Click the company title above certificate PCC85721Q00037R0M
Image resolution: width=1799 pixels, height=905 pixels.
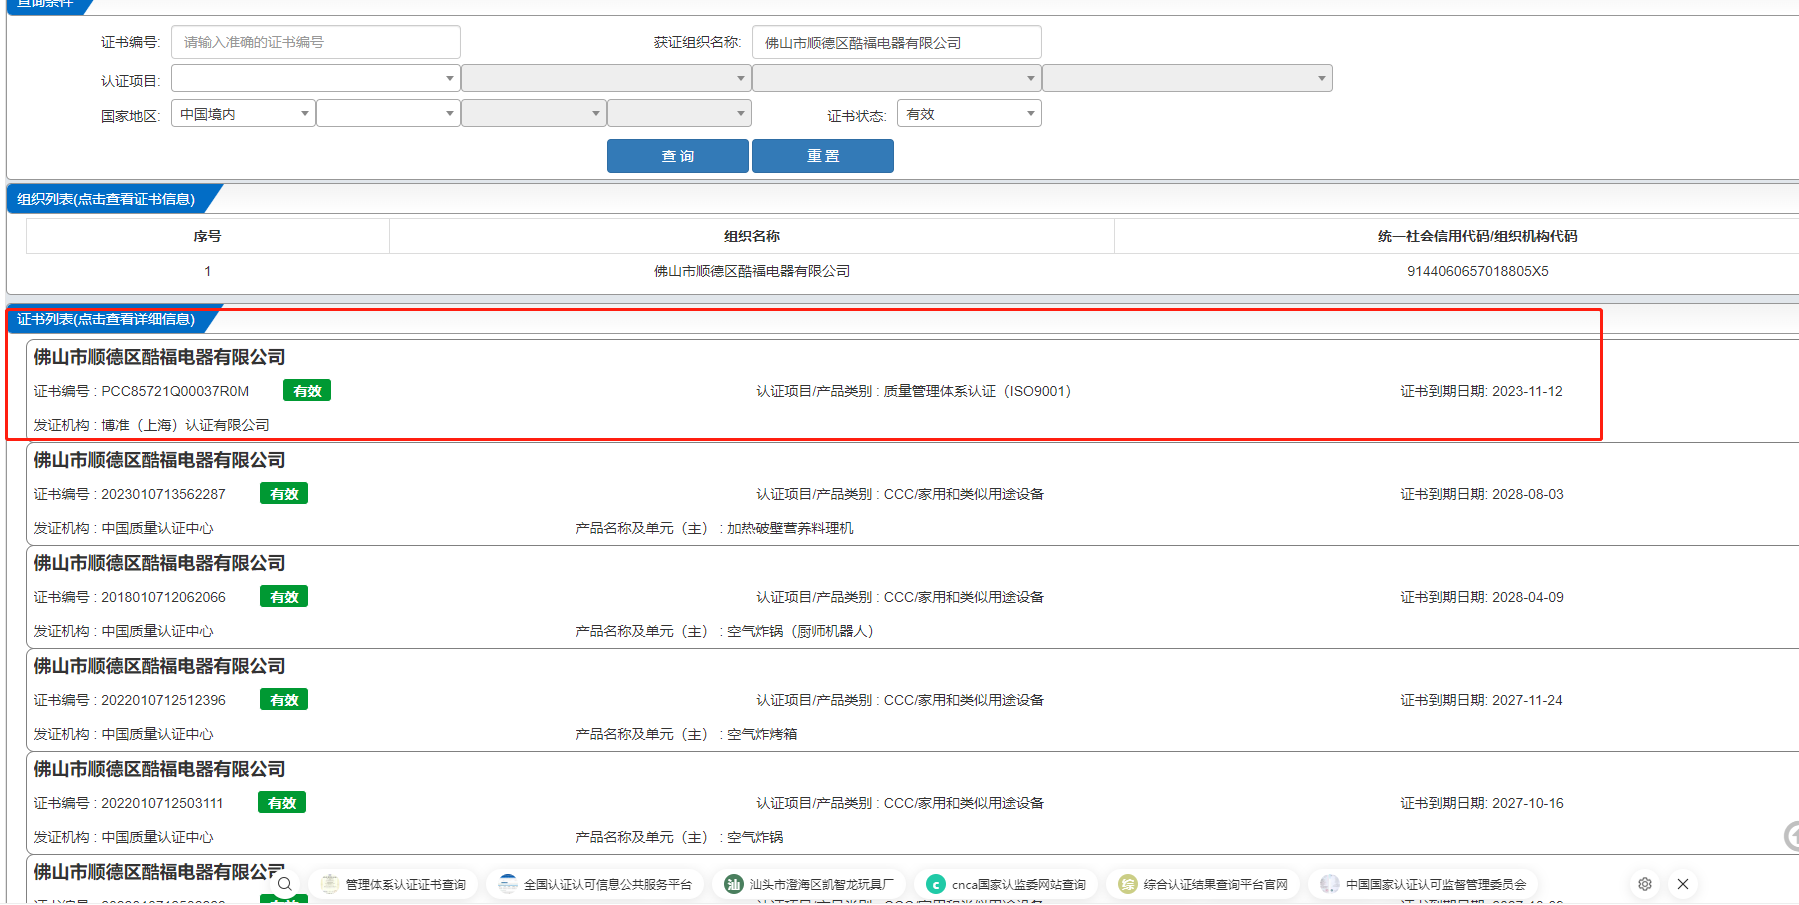(x=159, y=357)
